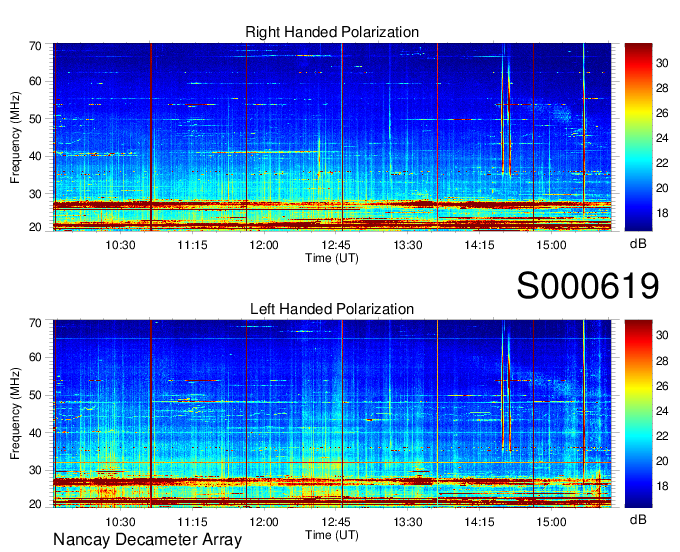Click the 50 MHz tick on the Left Handed plot
The width and height of the screenshot is (680, 552).
click(35, 395)
